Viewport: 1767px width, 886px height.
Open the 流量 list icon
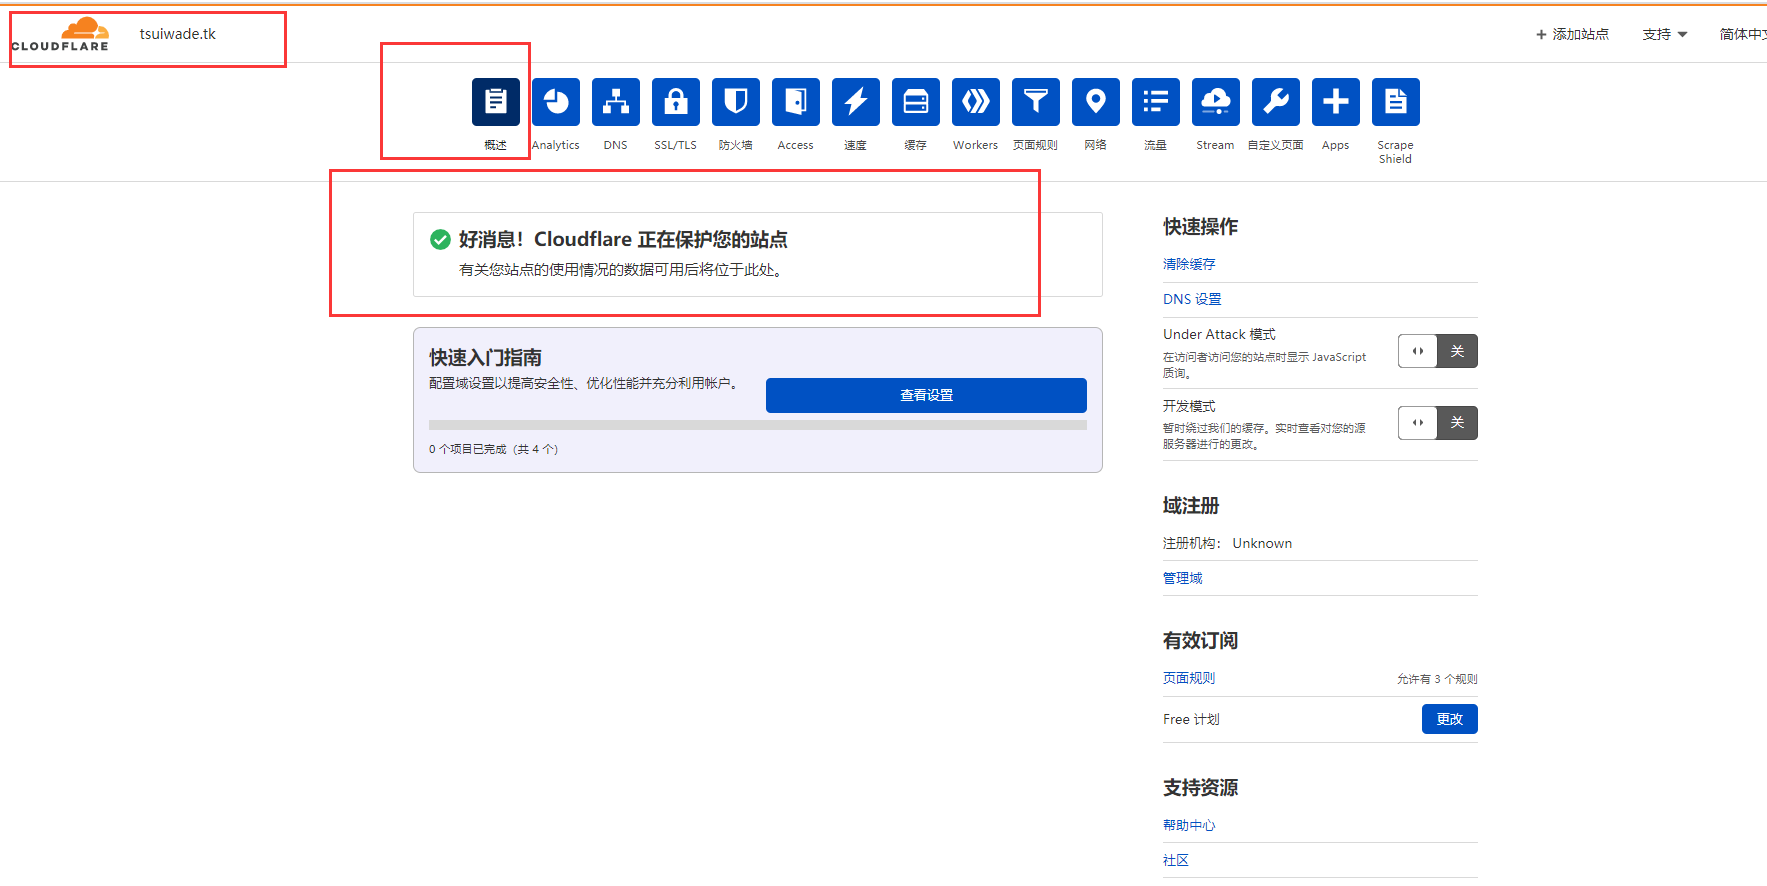click(x=1156, y=102)
